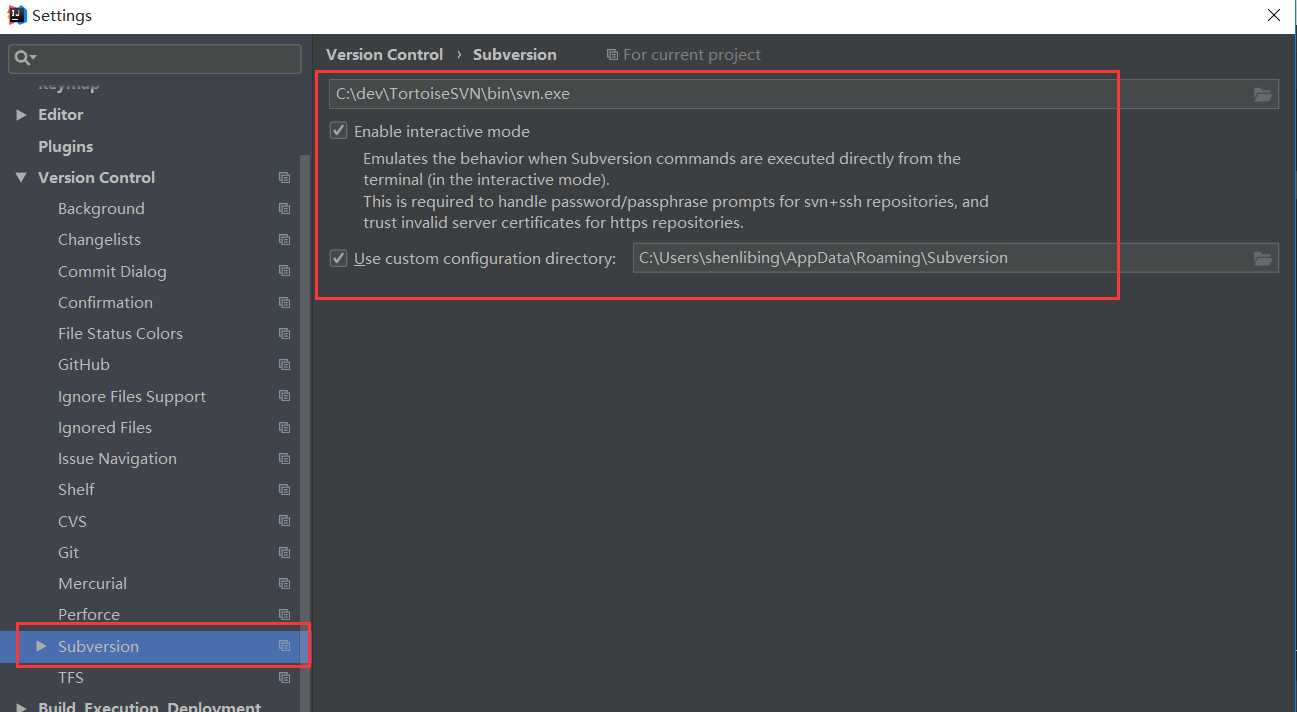Open the Changelists settings
The height and width of the screenshot is (712, 1297).
click(x=99, y=240)
